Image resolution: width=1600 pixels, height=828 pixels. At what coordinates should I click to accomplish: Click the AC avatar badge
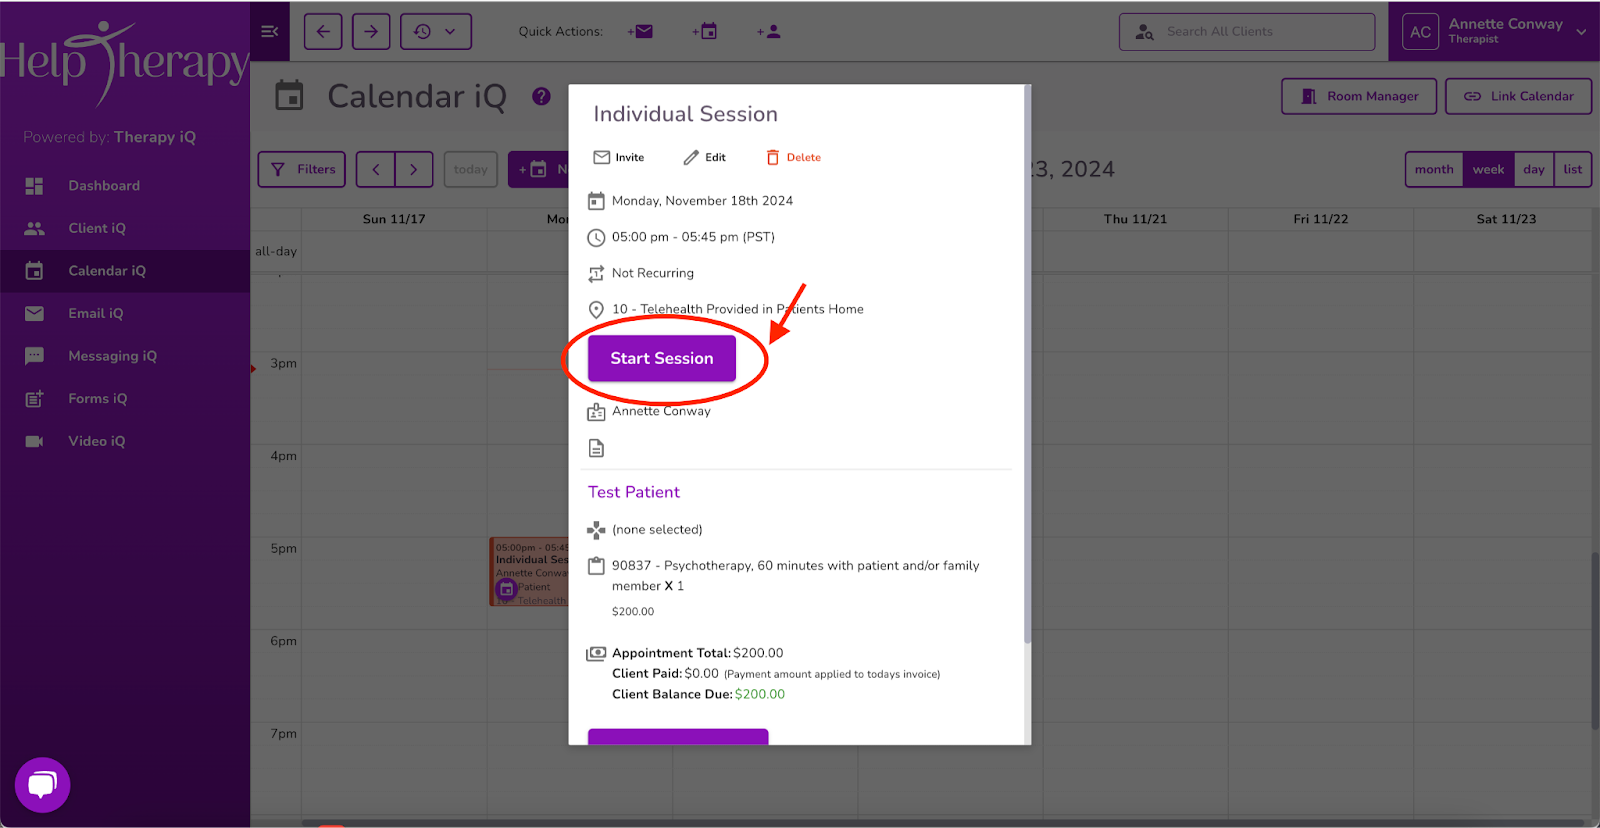click(x=1420, y=31)
